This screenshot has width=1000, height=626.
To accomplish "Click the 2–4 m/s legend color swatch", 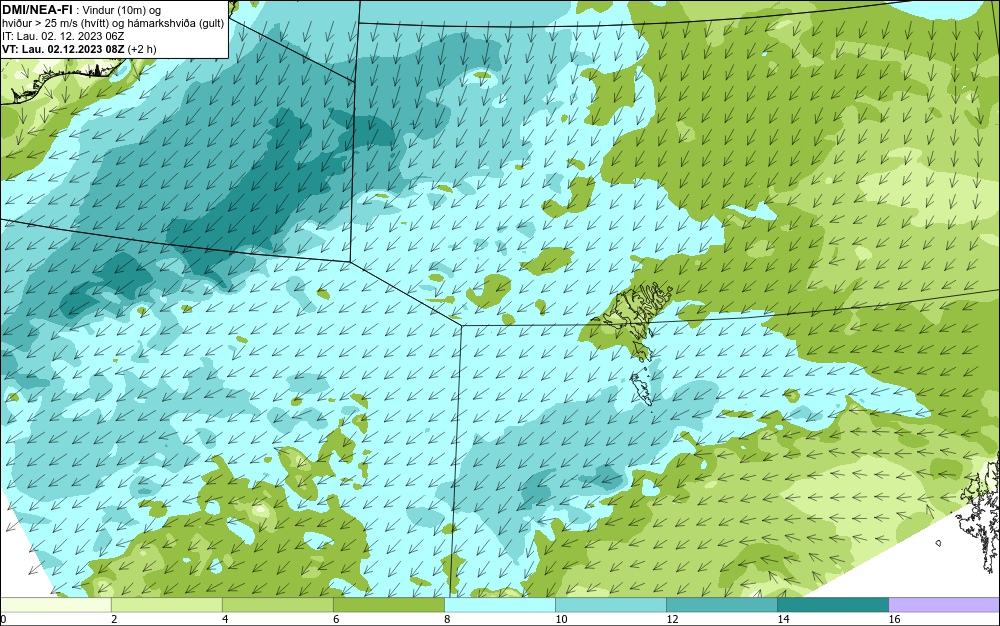I will tap(166, 604).
